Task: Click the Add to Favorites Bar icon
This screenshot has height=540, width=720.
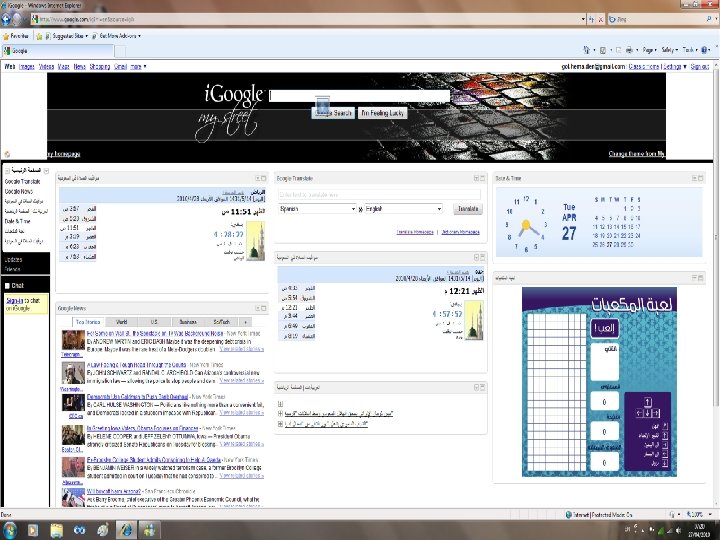Action: pos(39,36)
